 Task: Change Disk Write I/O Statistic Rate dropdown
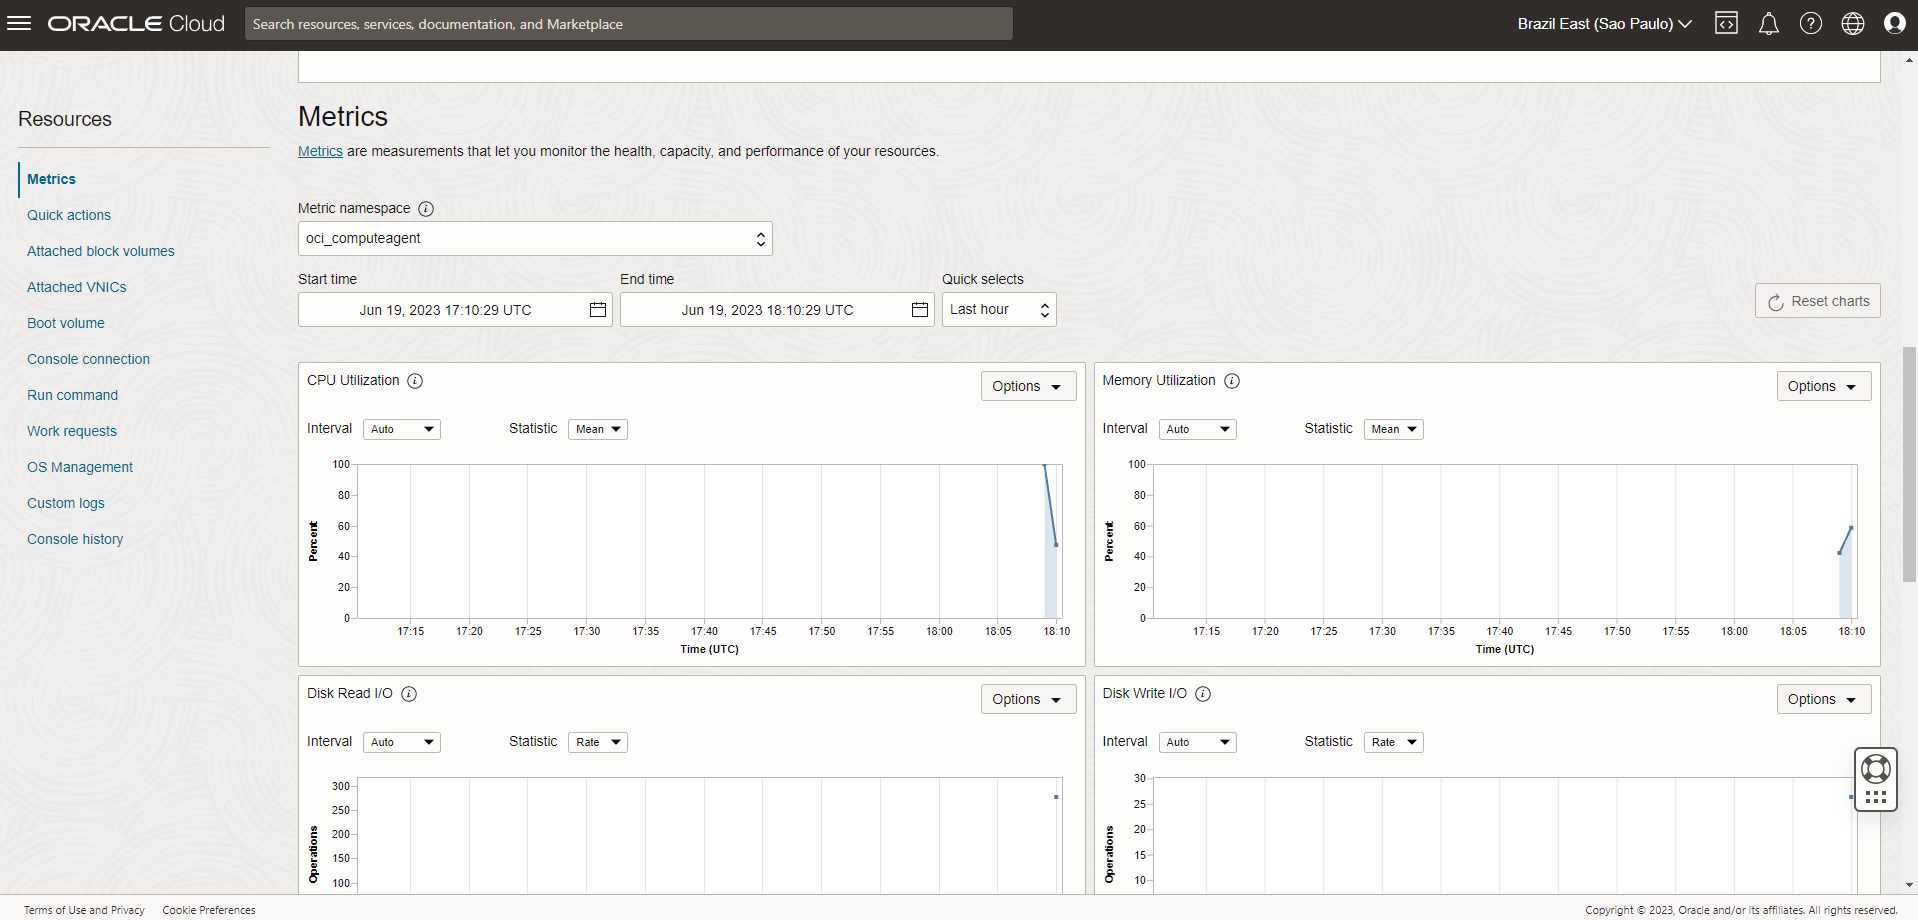(1393, 742)
